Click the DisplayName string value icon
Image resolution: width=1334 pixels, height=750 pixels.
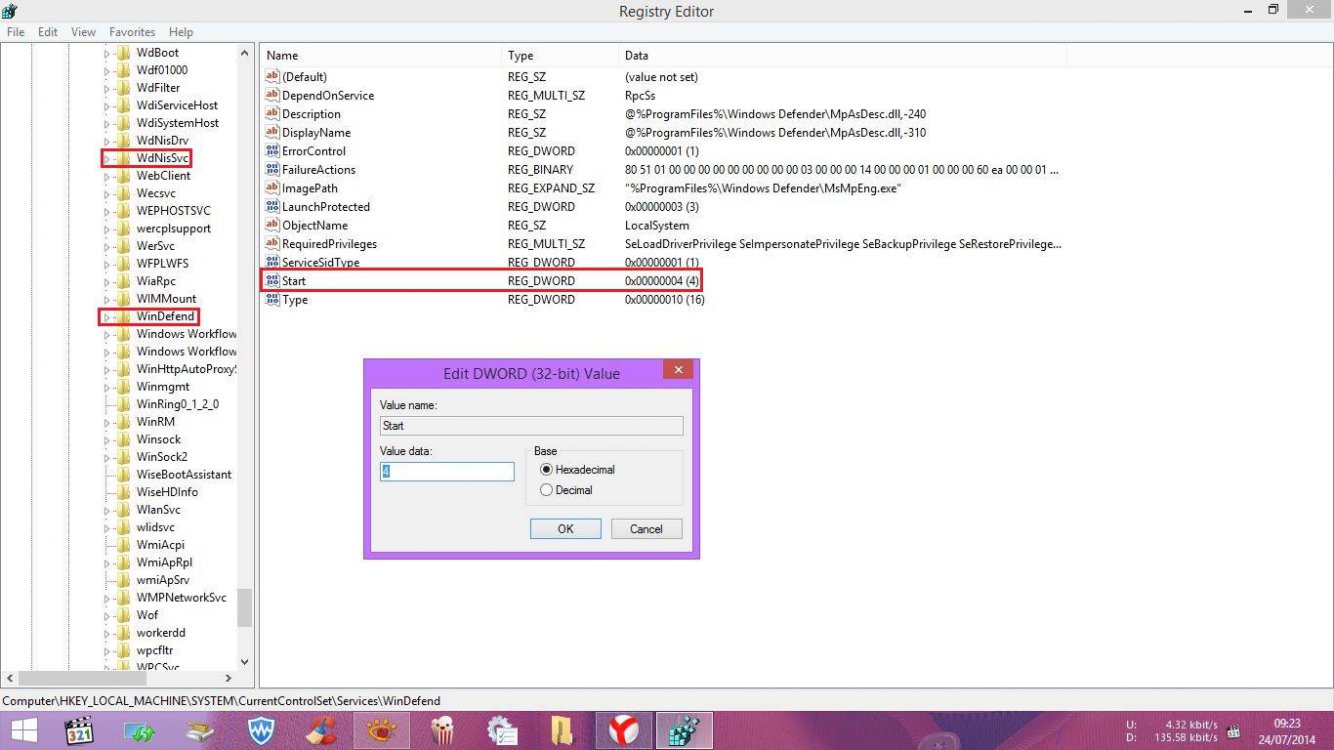pos(271,132)
